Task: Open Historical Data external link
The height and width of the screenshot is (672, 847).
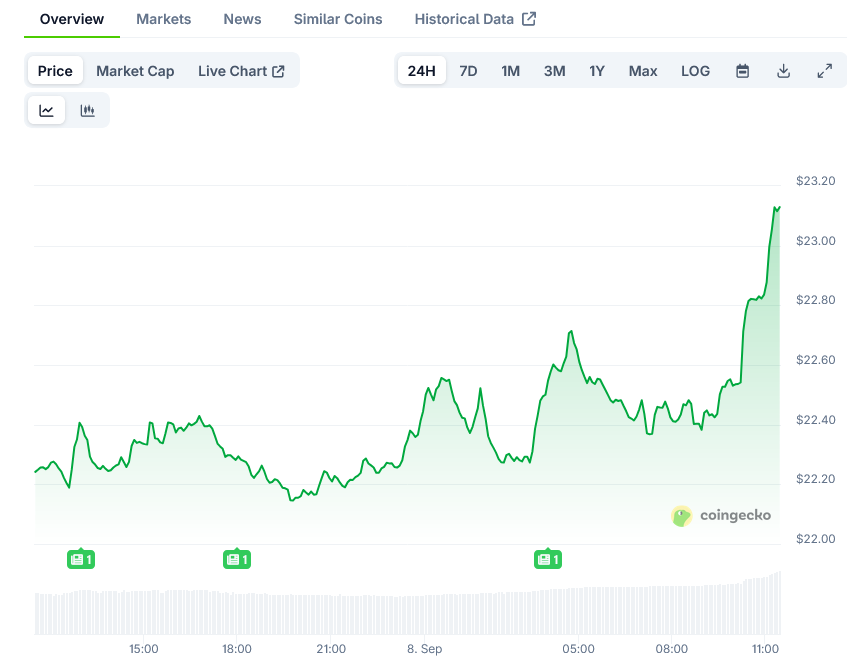Action: 475,19
